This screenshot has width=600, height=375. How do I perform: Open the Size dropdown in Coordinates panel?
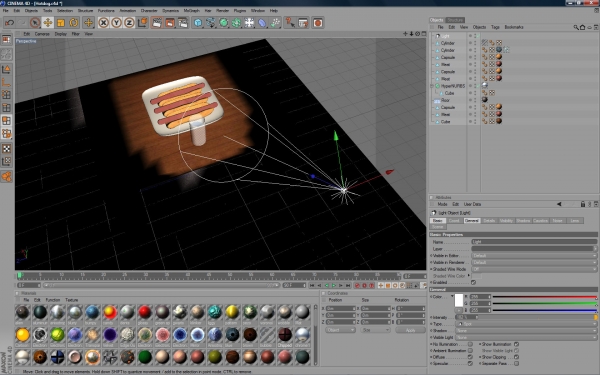coord(375,330)
